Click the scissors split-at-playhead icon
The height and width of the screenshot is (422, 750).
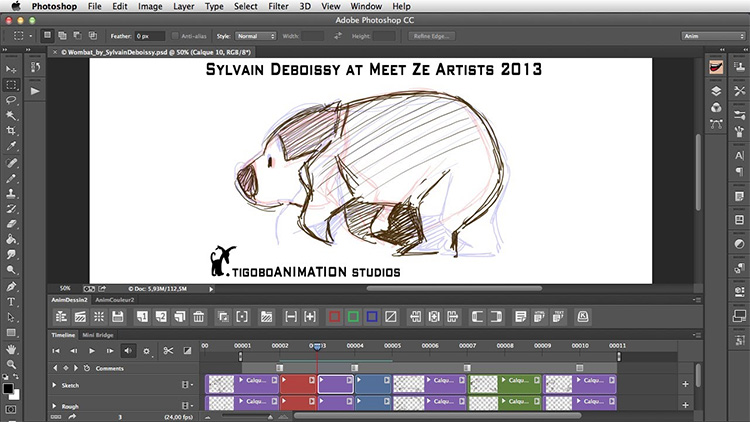(168, 351)
